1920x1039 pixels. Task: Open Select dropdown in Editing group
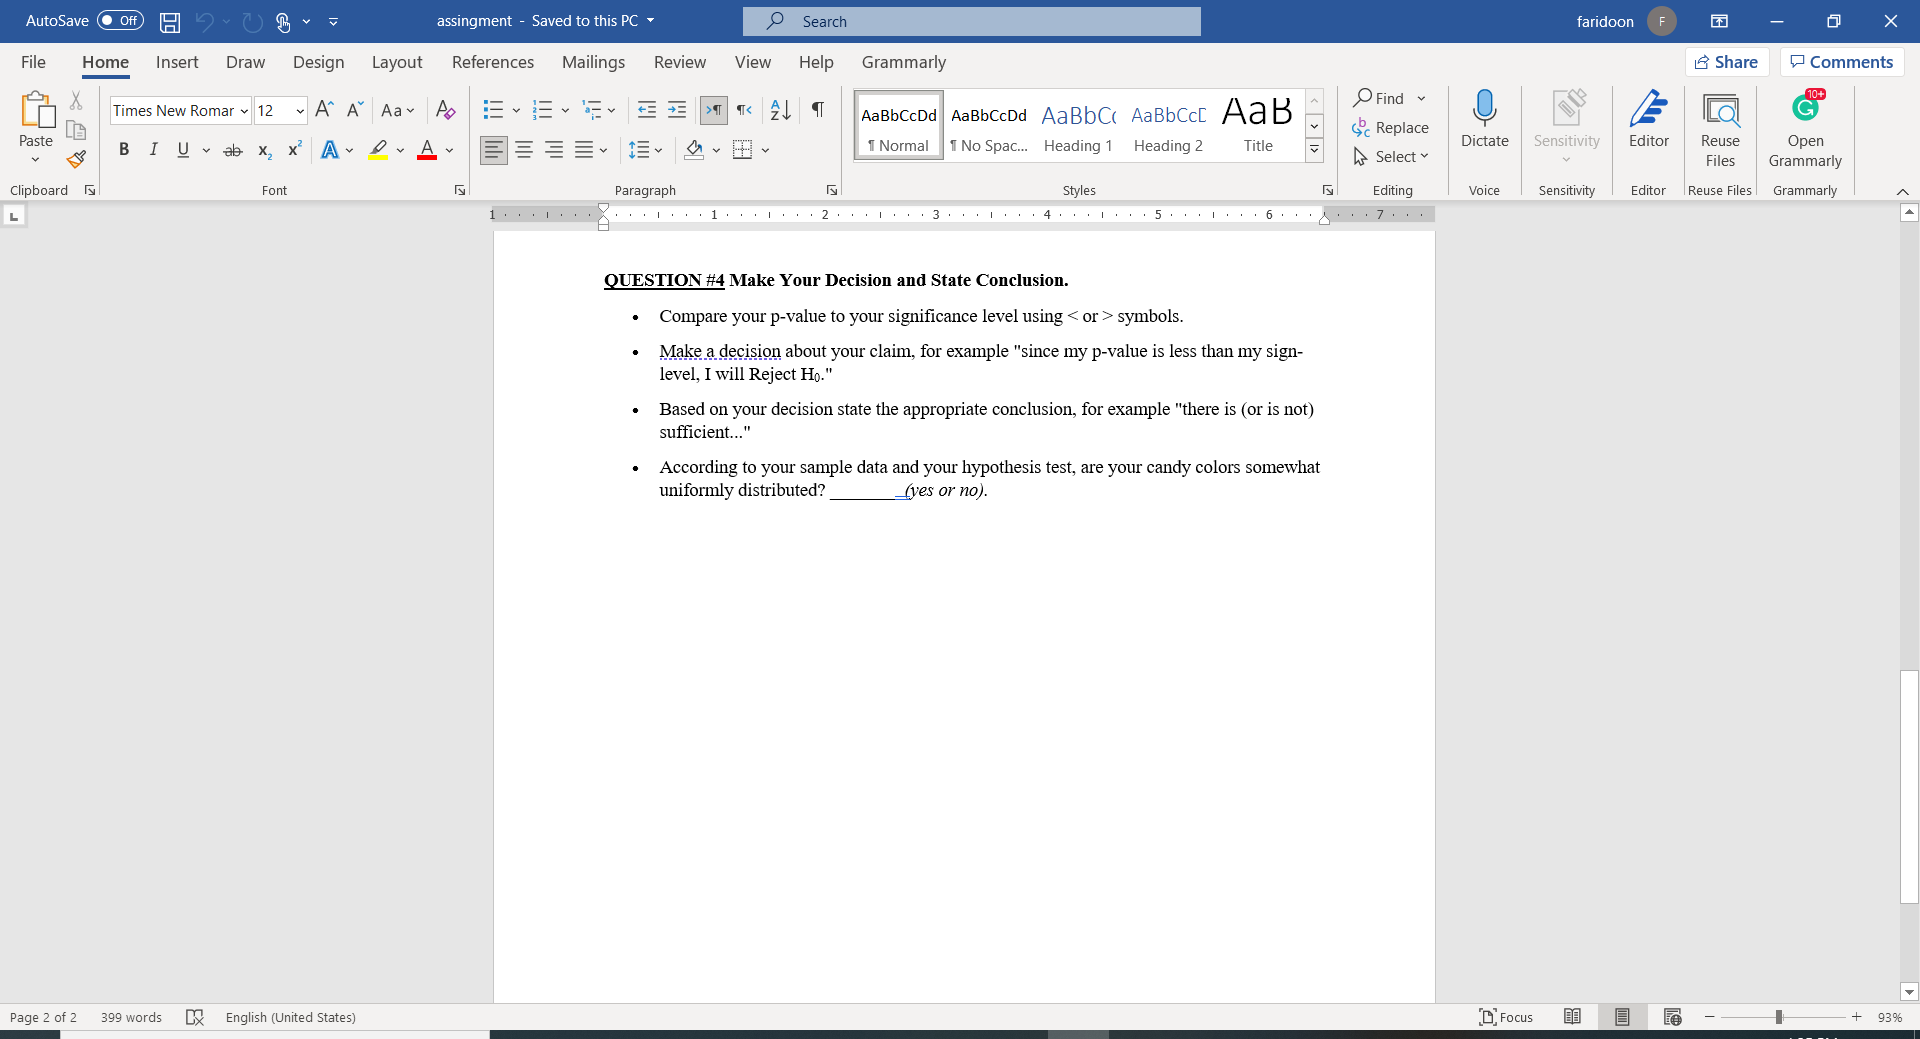coord(1391,157)
